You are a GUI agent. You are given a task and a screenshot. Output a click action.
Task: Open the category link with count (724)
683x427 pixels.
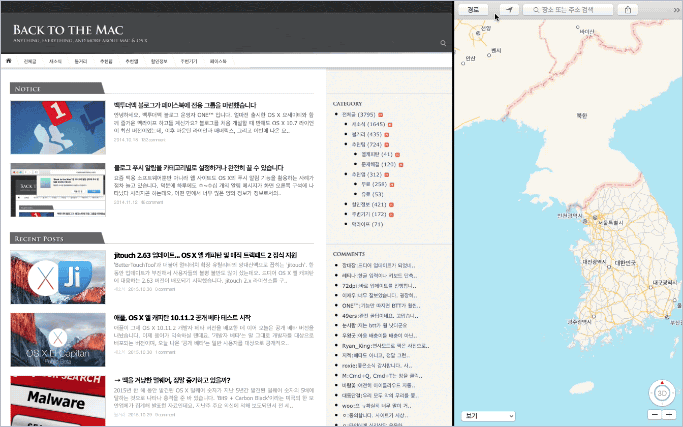pyautogui.click(x=367, y=145)
